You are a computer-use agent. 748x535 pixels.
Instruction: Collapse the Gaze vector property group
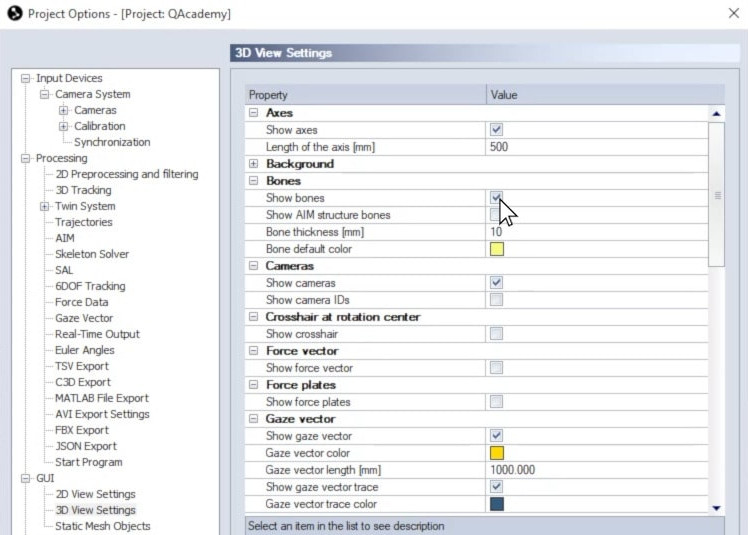click(x=254, y=419)
